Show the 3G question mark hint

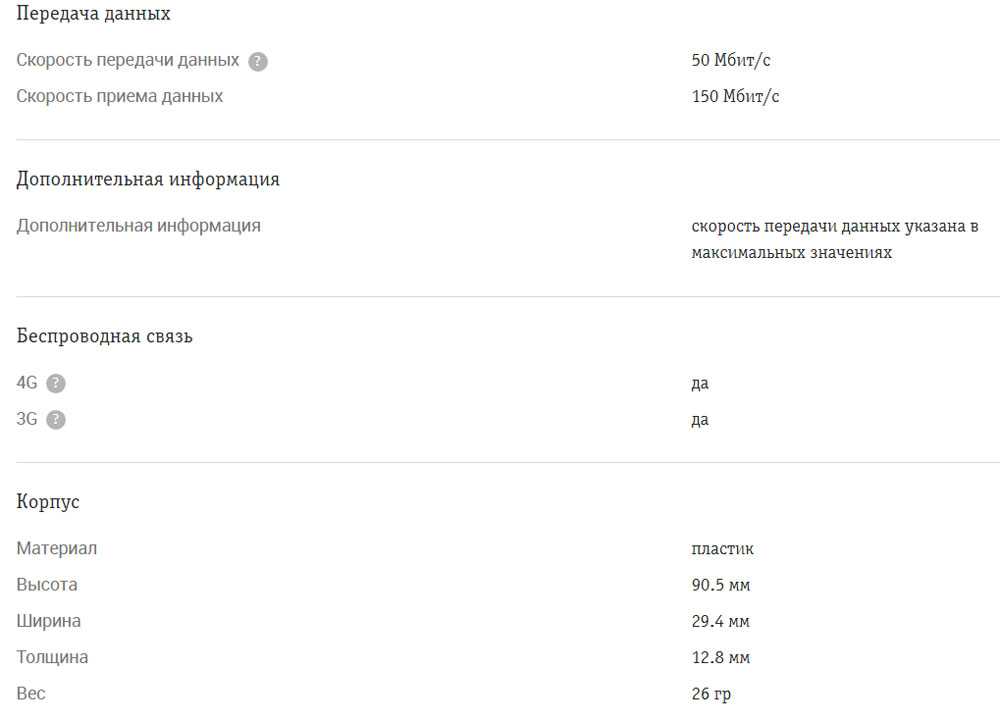[x=56, y=420]
